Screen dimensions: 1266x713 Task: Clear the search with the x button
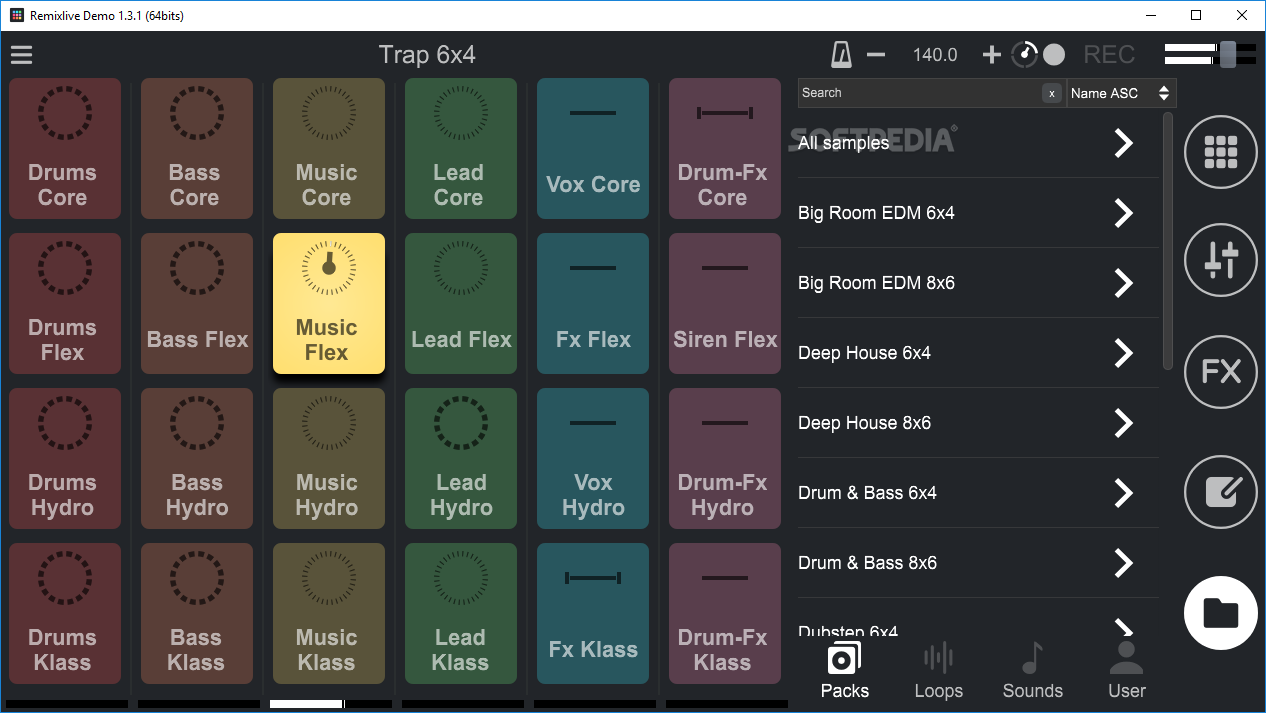pyautogui.click(x=1052, y=93)
